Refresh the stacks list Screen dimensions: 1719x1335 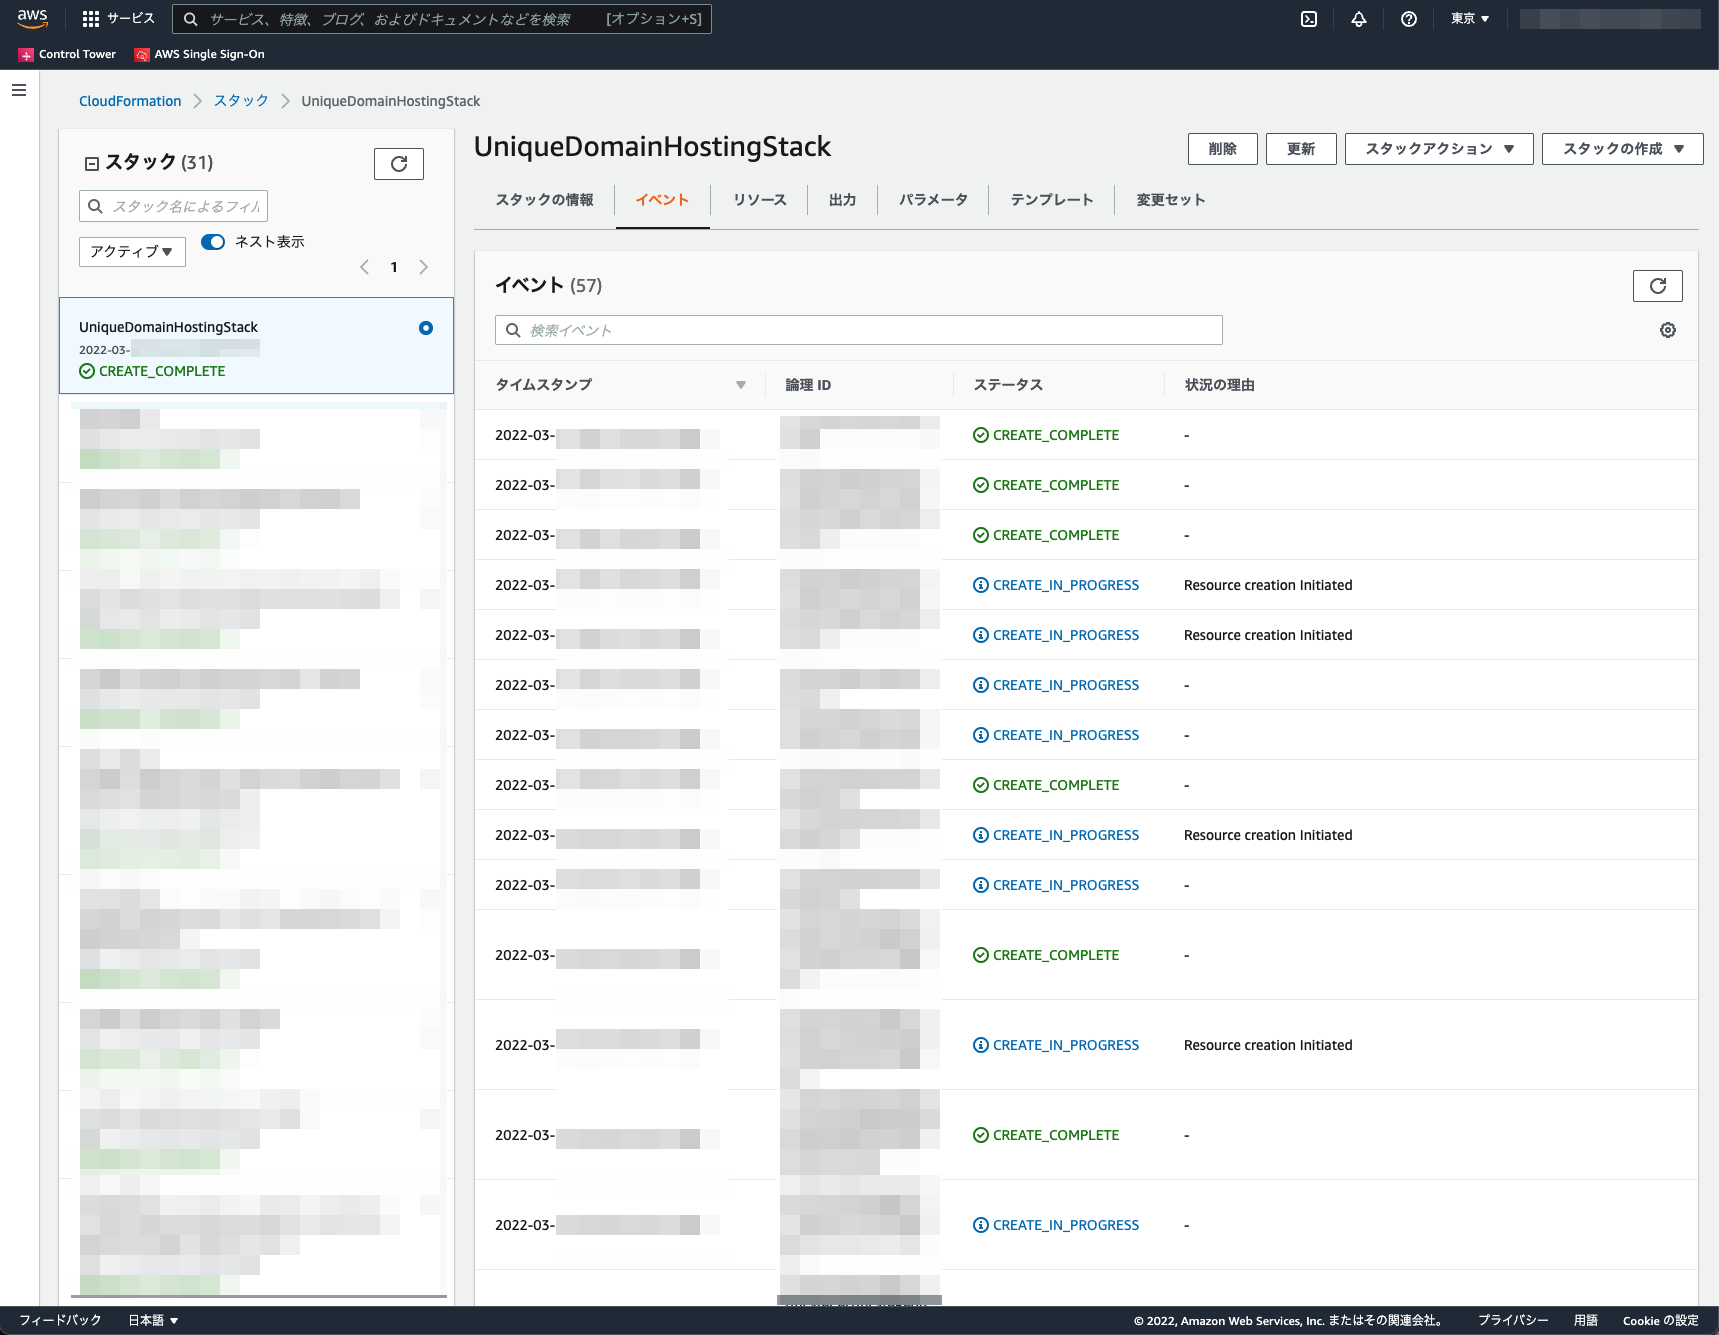pos(399,164)
